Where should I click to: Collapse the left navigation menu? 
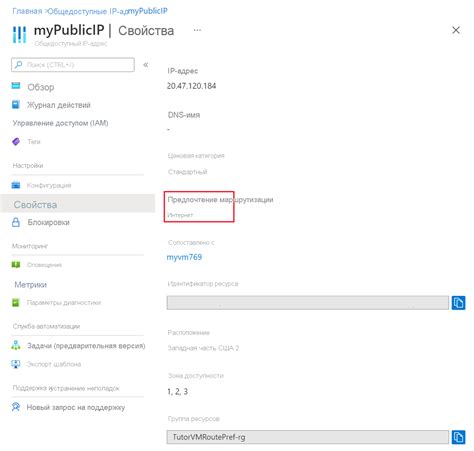(146, 65)
